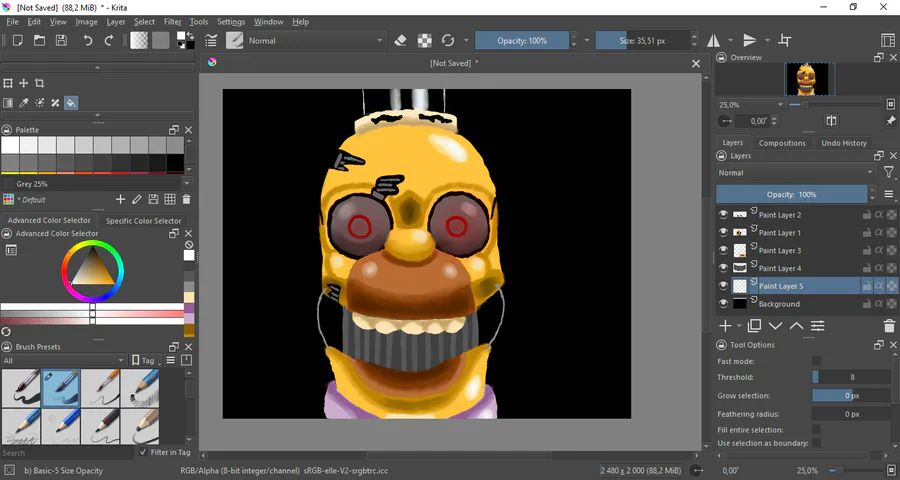Select the Color Sampler eyedropper tool
This screenshot has height=480, width=900.
[24, 103]
